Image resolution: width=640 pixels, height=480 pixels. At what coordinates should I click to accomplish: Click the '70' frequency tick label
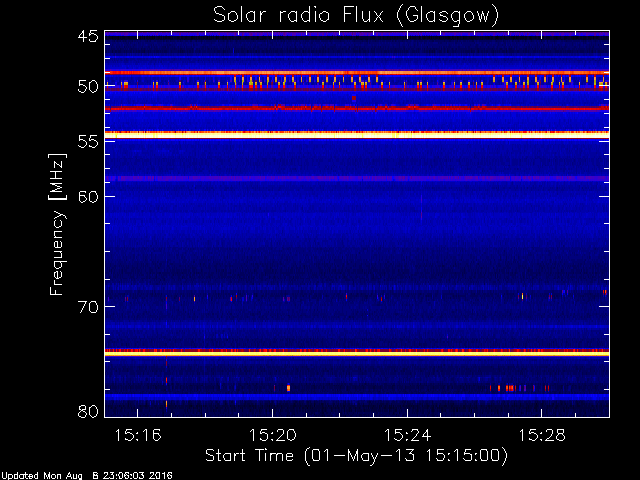88,307
